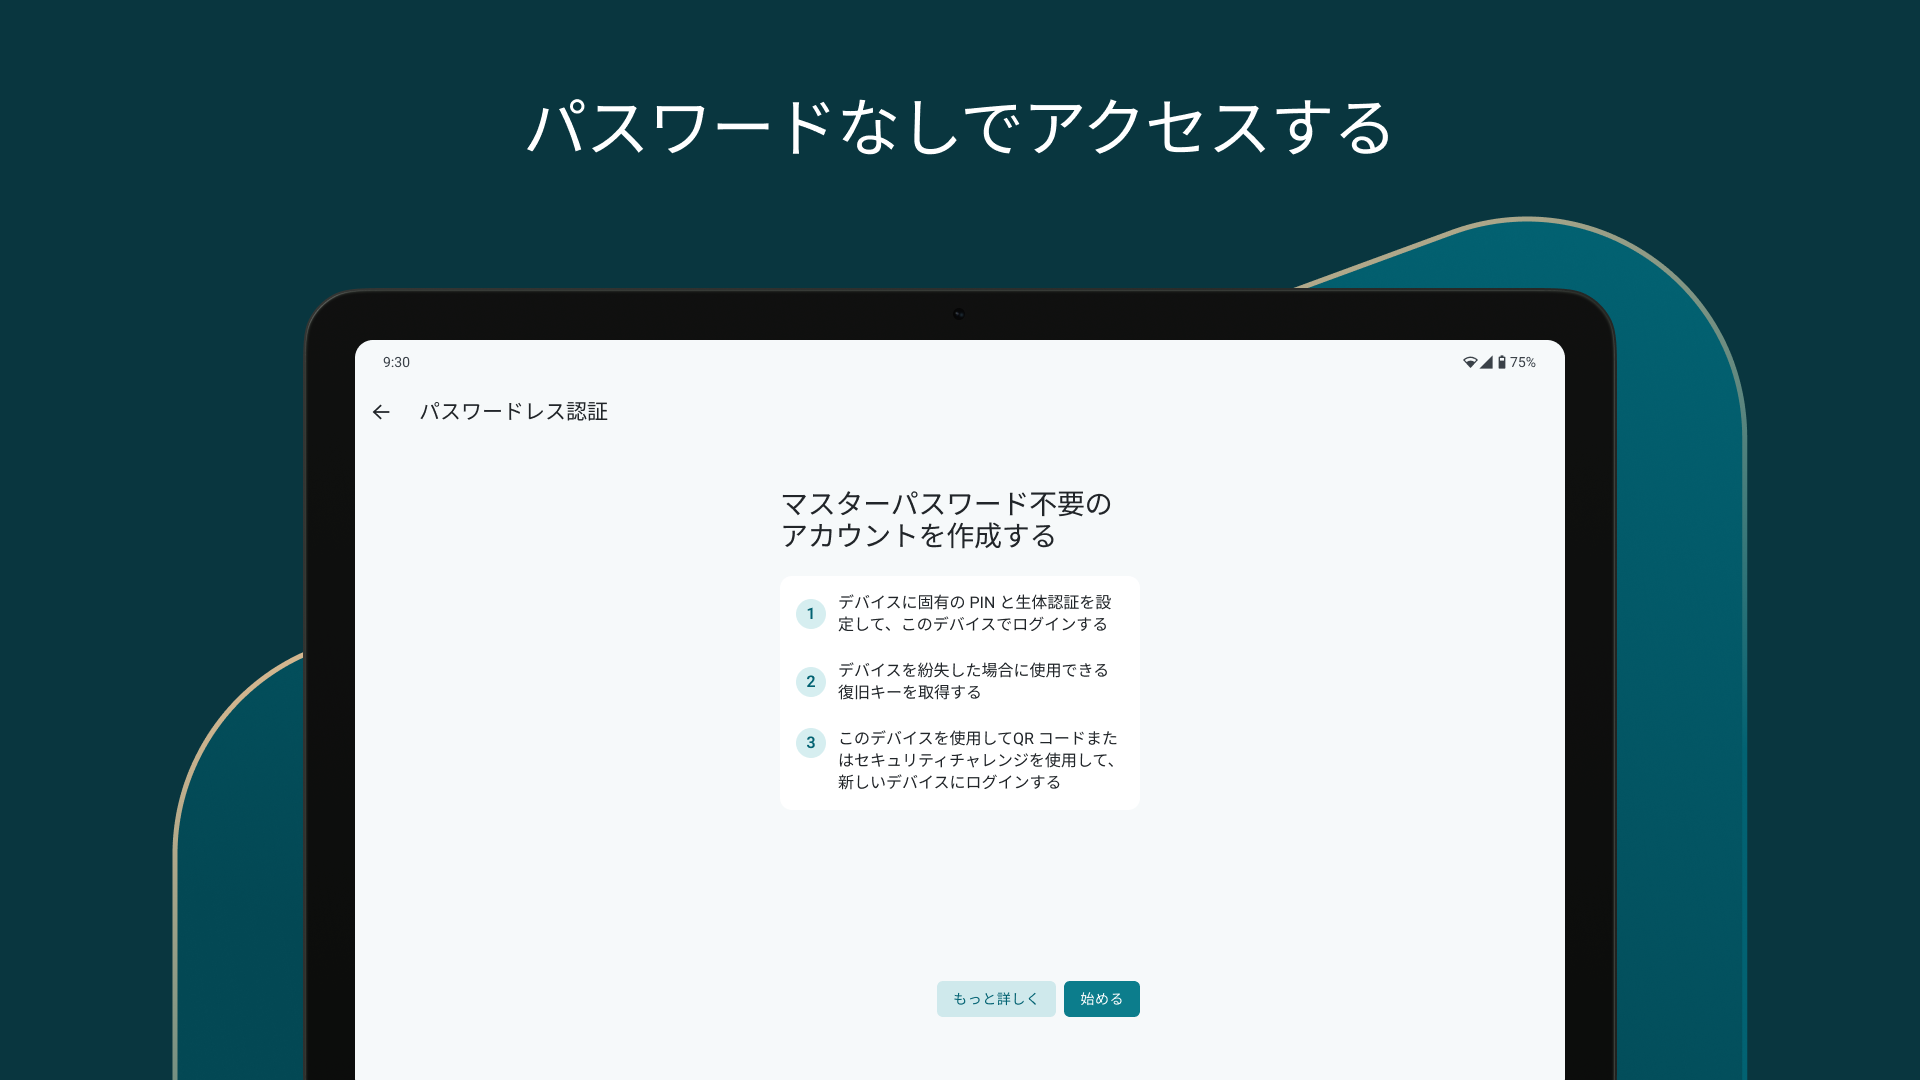The height and width of the screenshot is (1080, 1920).
Task: Click the cellular signal icon
Action: pyautogui.click(x=1486, y=362)
